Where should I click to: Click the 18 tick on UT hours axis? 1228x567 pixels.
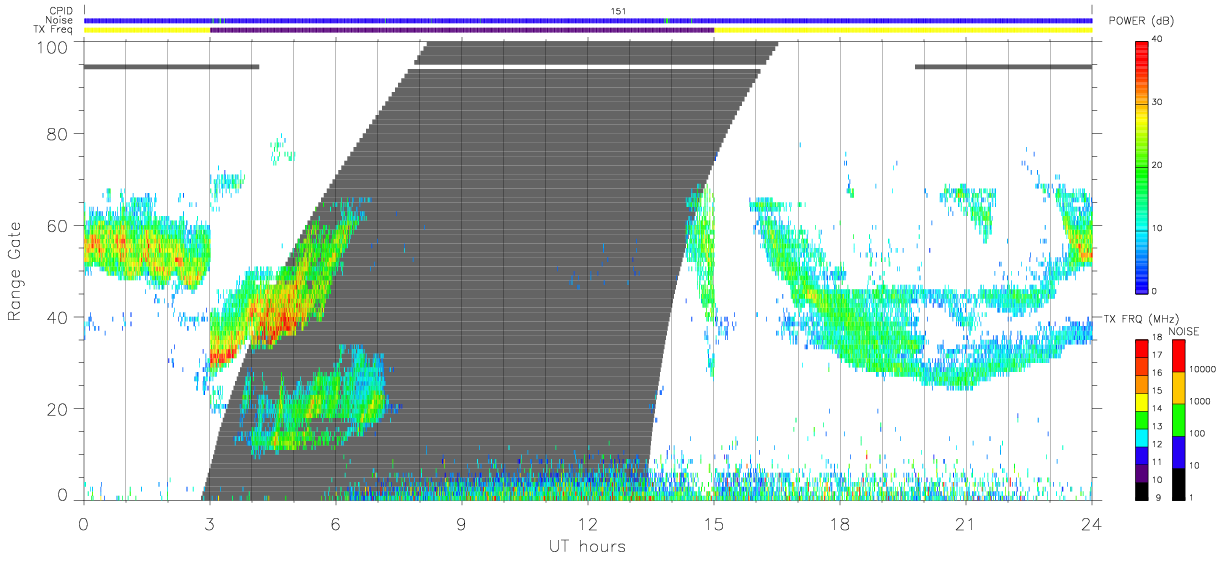tap(839, 523)
